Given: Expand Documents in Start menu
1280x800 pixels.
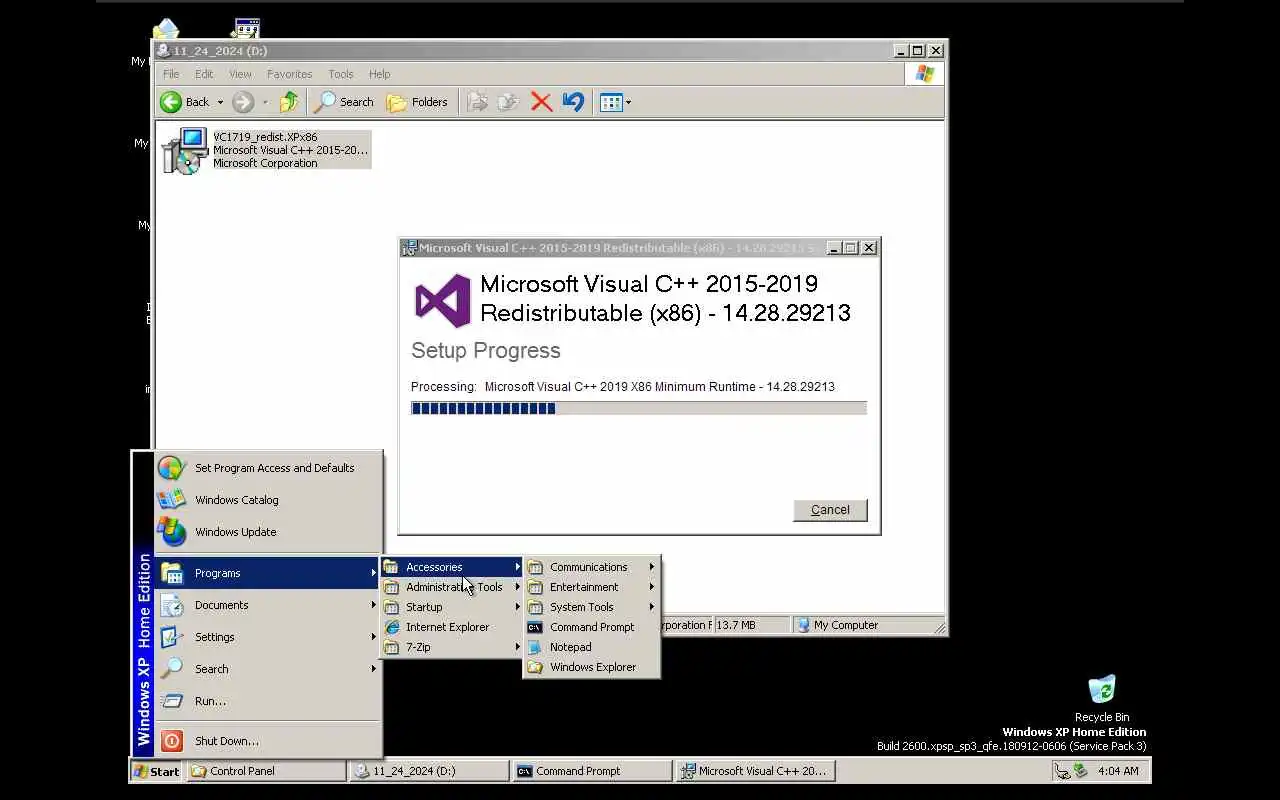Looking at the screenshot, I should click(268, 605).
